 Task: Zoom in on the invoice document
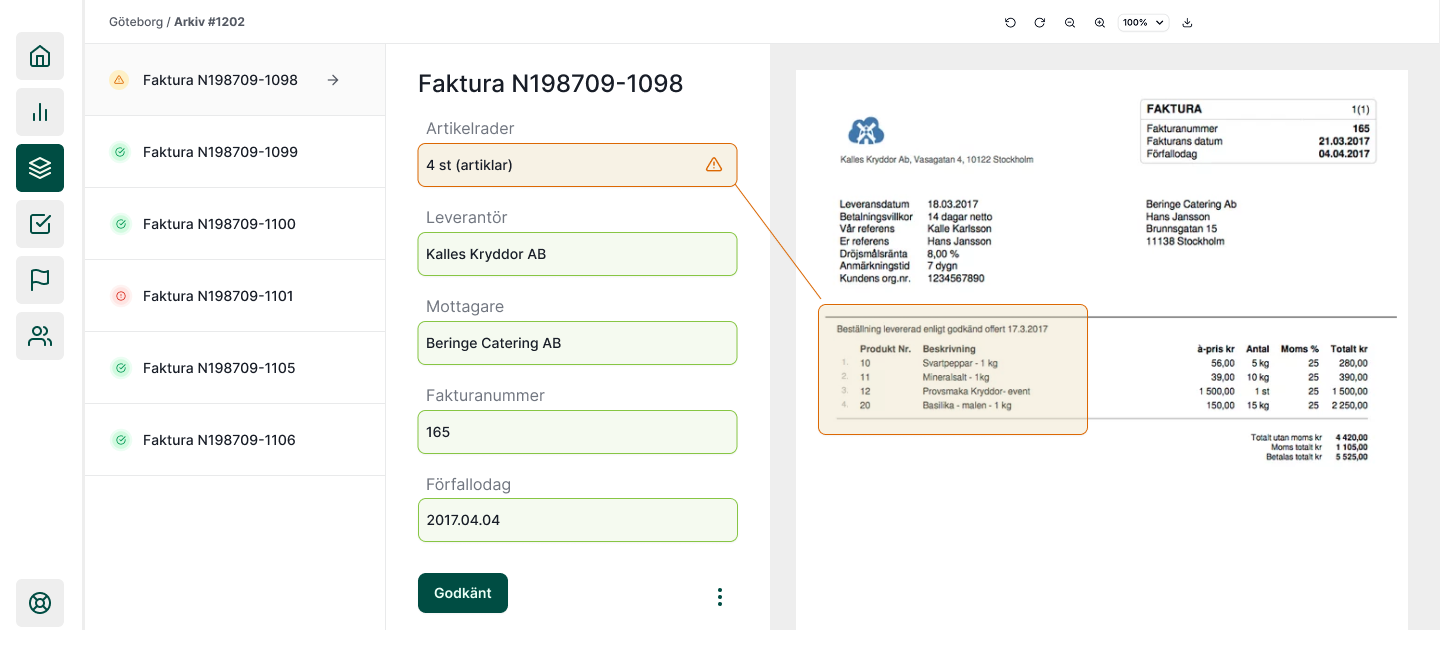click(x=1099, y=22)
